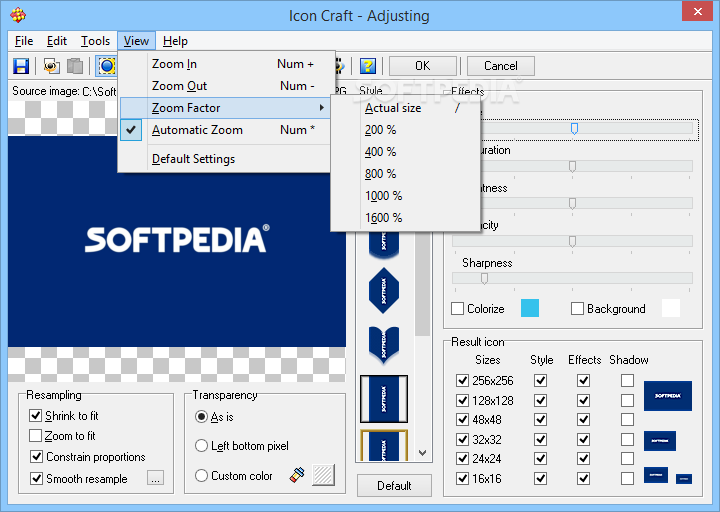
Task: Uncheck Effects for the 24x24 size
Action: 584,458
